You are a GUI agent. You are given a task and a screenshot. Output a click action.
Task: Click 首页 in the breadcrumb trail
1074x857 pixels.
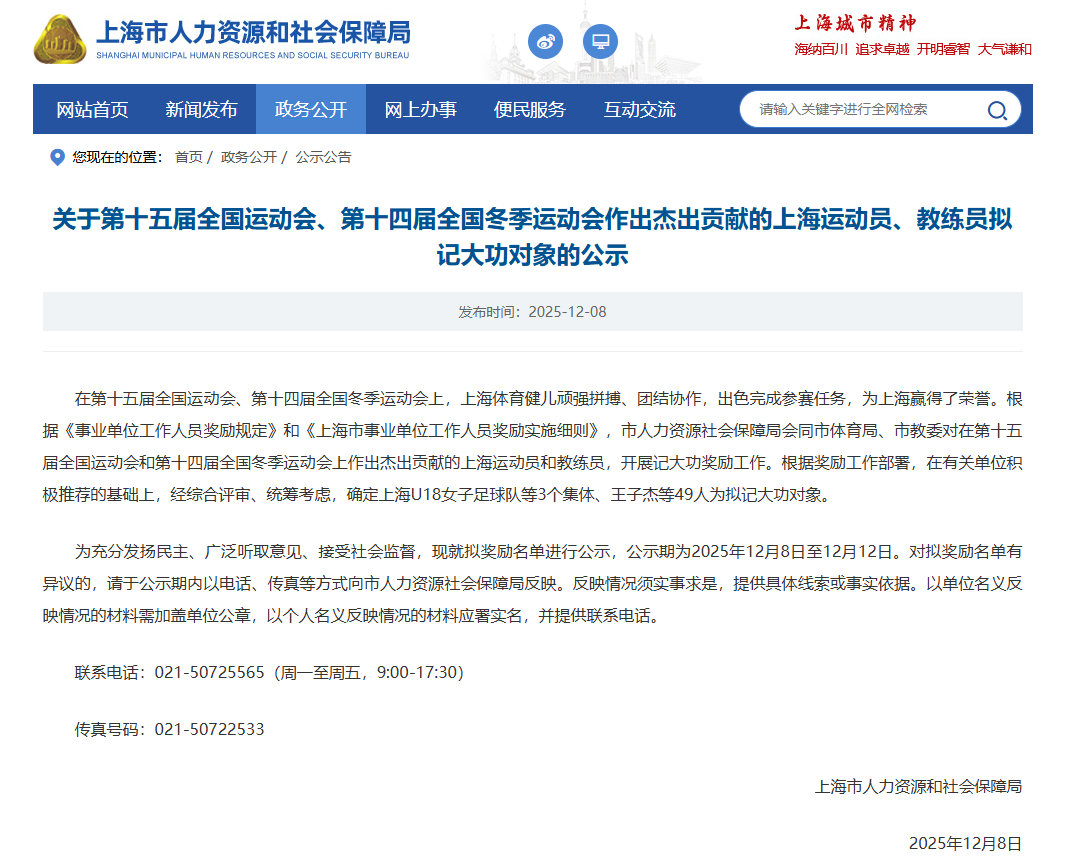point(188,157)
